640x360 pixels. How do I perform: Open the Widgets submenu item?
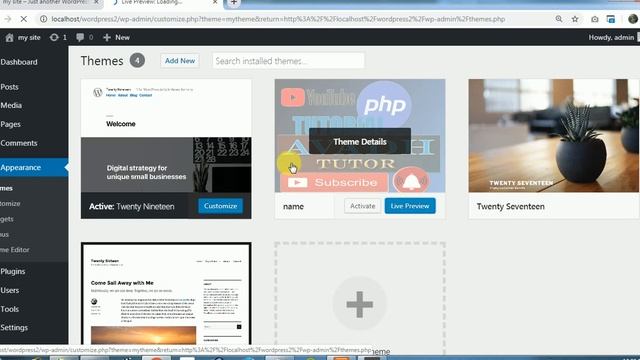(x=7, y=219)
